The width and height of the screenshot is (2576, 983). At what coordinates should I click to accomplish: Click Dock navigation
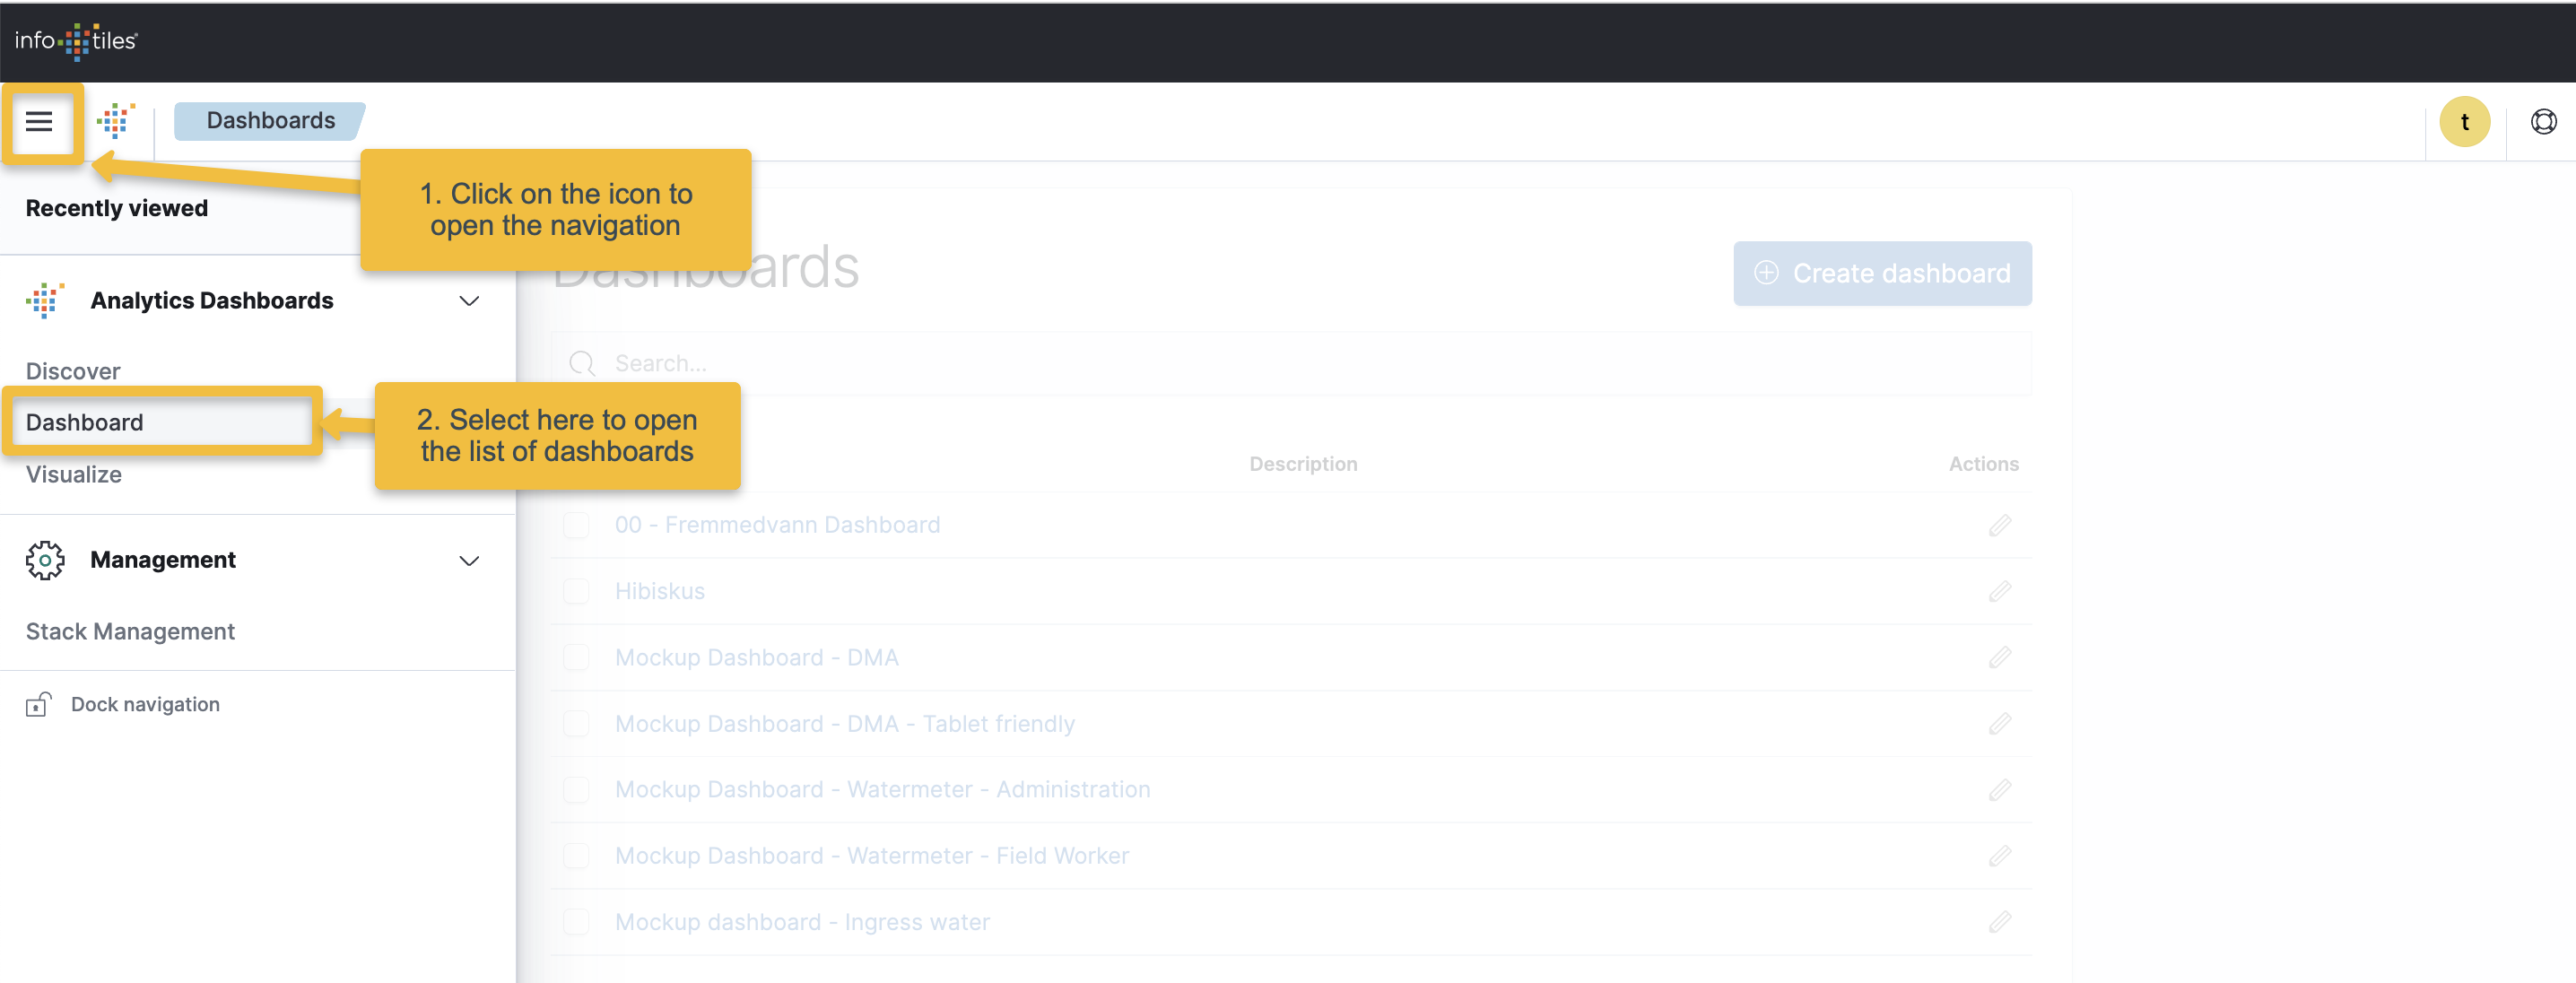(x=145, y=704)
